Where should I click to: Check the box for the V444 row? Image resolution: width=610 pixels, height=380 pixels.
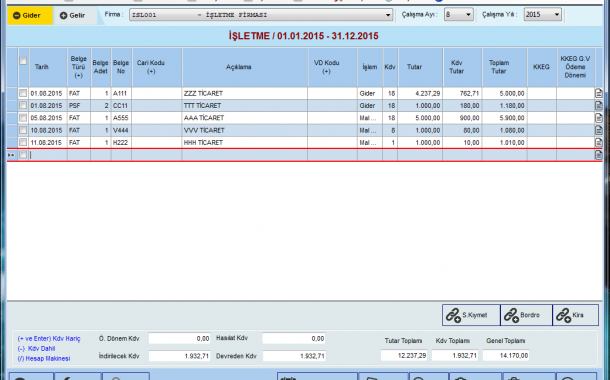pos(23,130)
